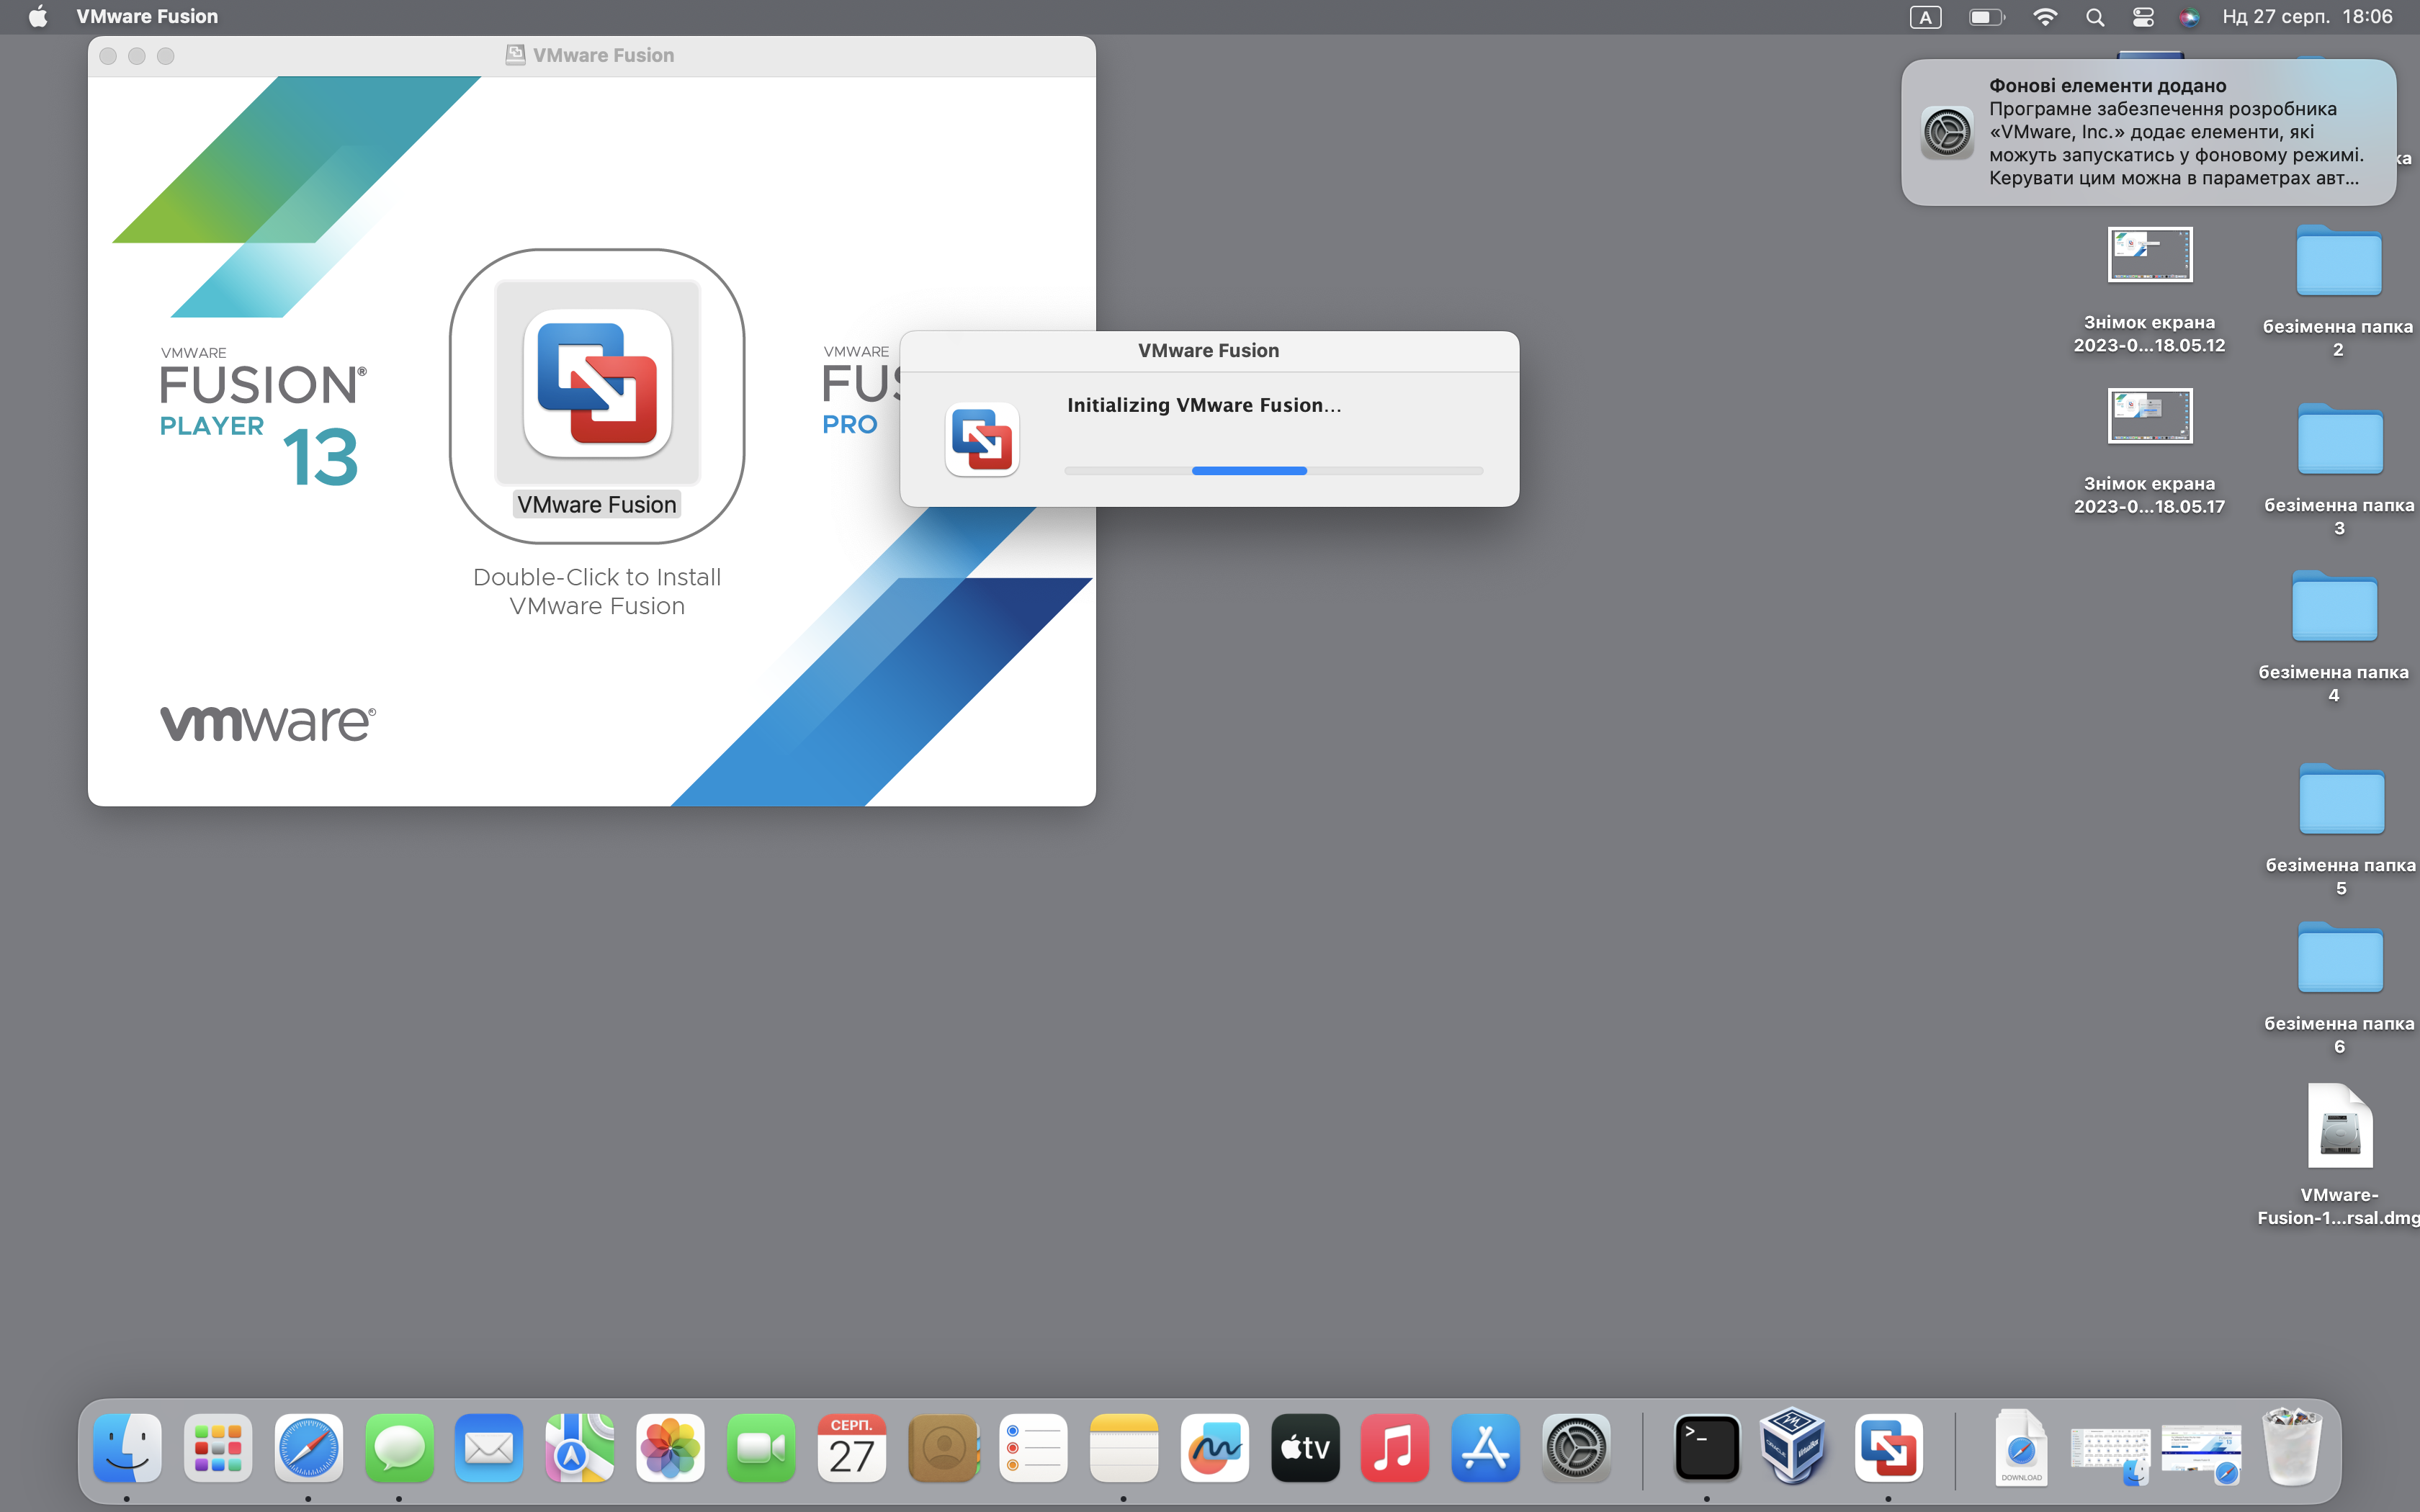
Task: Open Photos app in the Dock
Action: tap(670, 1447)
